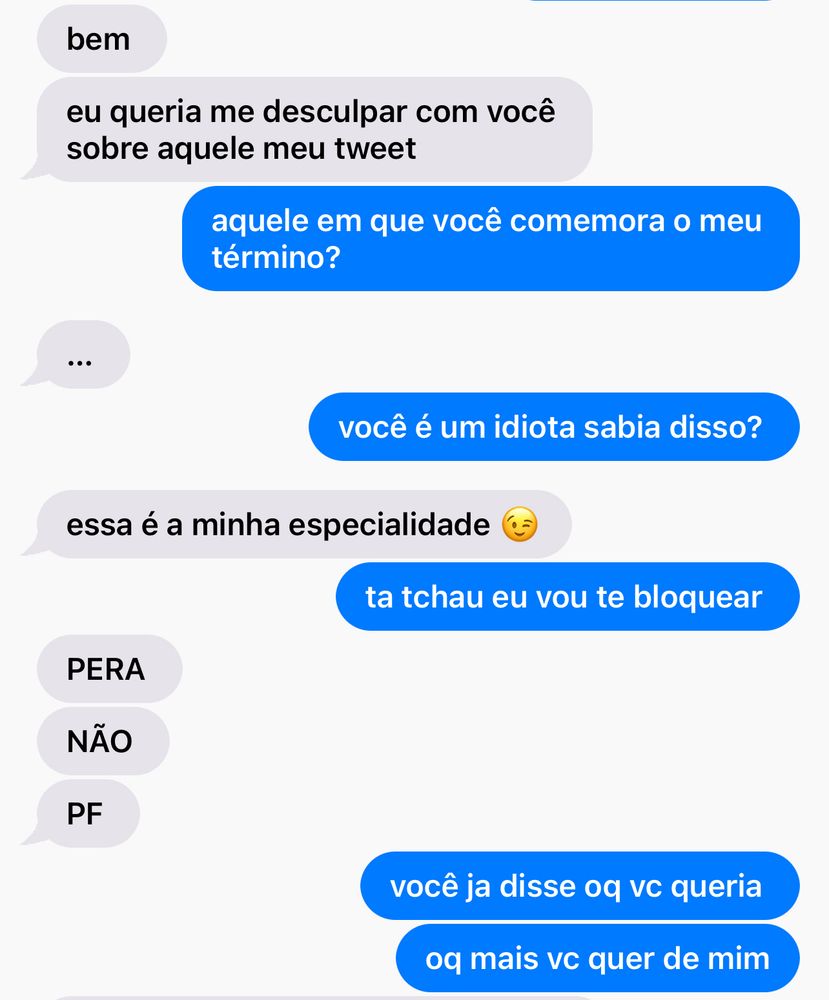This screenshot has height=1000, width=829.
Task: Select "você ja disse oq vc queria" bubble
Action: point(580,886)
